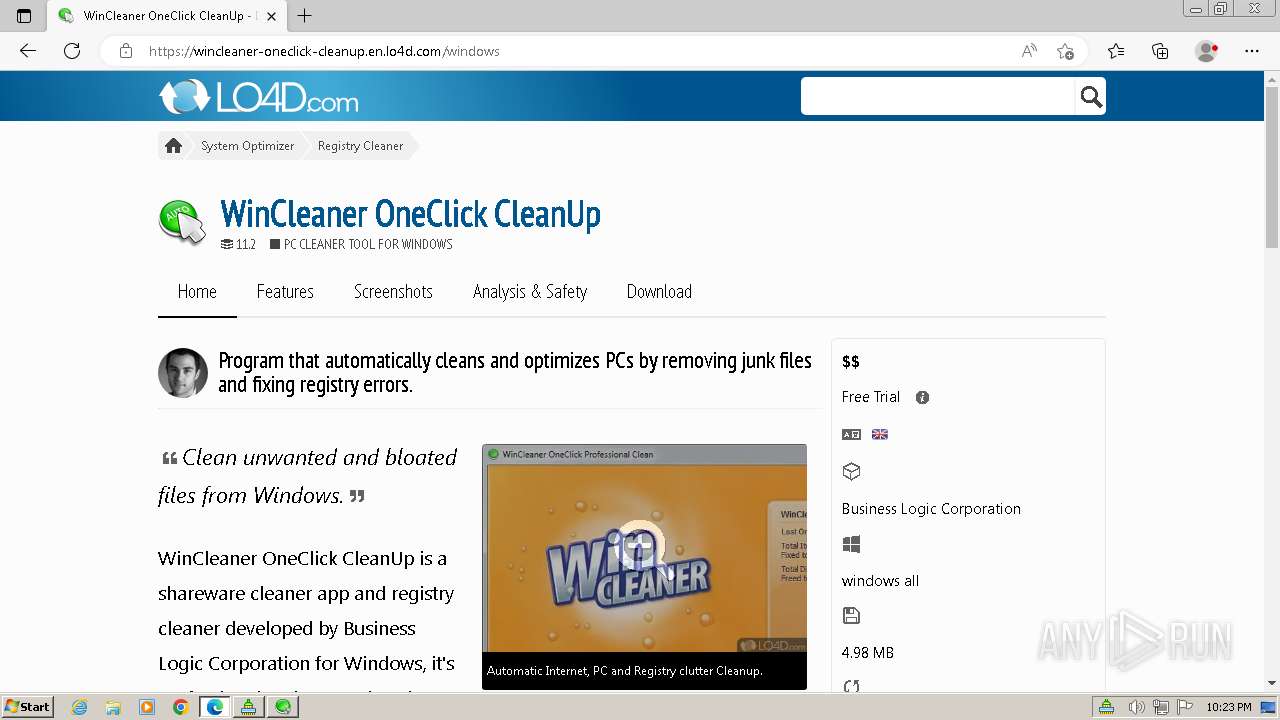Open the Windows Start button
Screen dimensions: 1280x720
click(x=27, y=707)
